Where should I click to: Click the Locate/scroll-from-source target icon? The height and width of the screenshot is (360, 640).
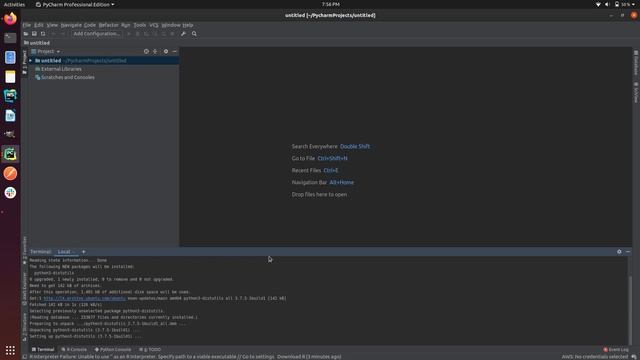click(146, 51)
